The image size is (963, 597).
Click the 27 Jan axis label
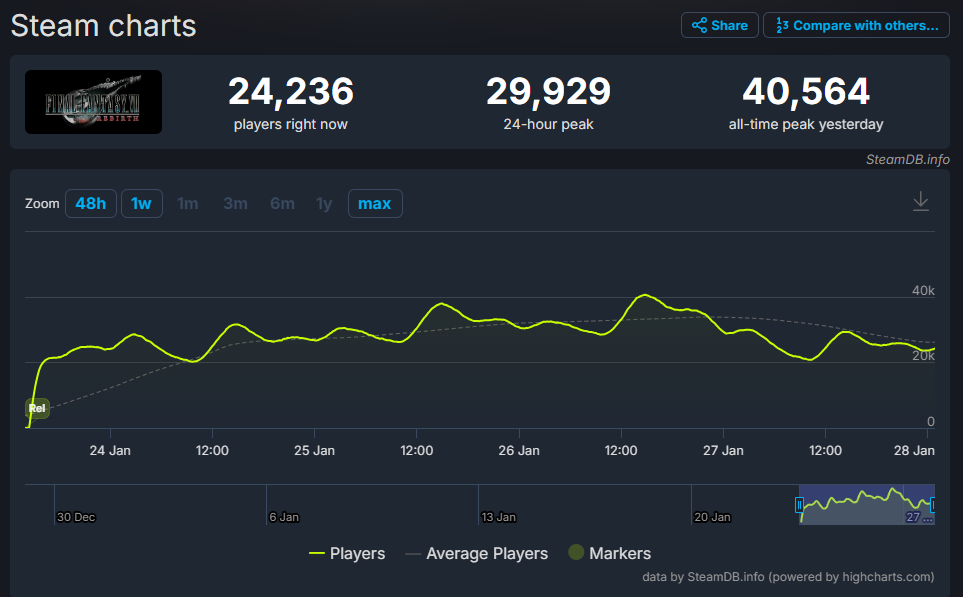pyautogui.click(x=723, y=451)
